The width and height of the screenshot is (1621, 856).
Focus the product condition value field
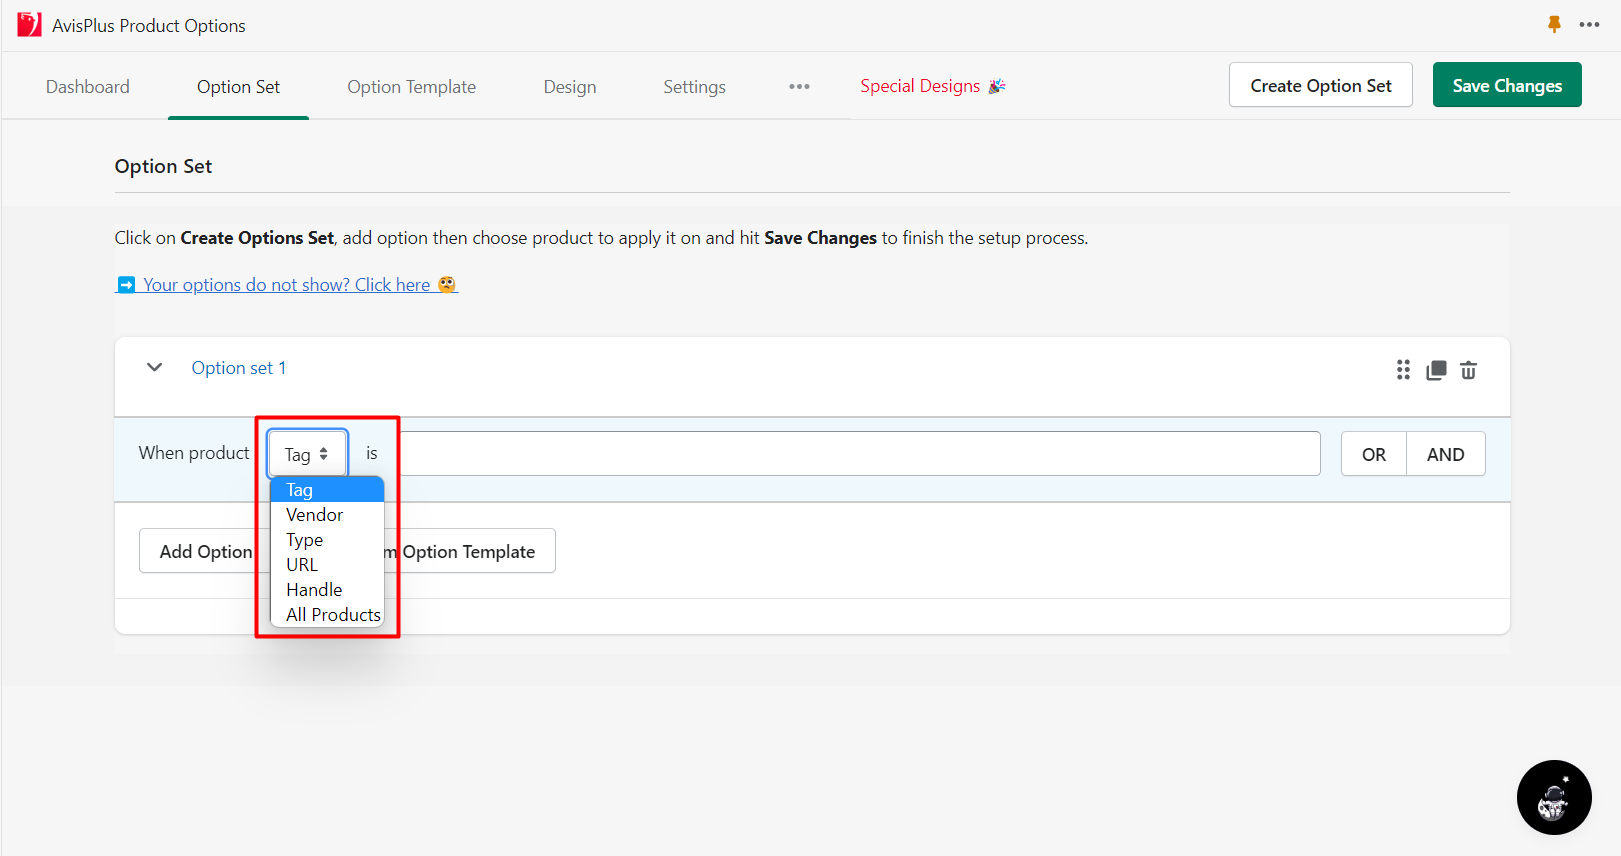pyautogui.click(x=859, y=454)
